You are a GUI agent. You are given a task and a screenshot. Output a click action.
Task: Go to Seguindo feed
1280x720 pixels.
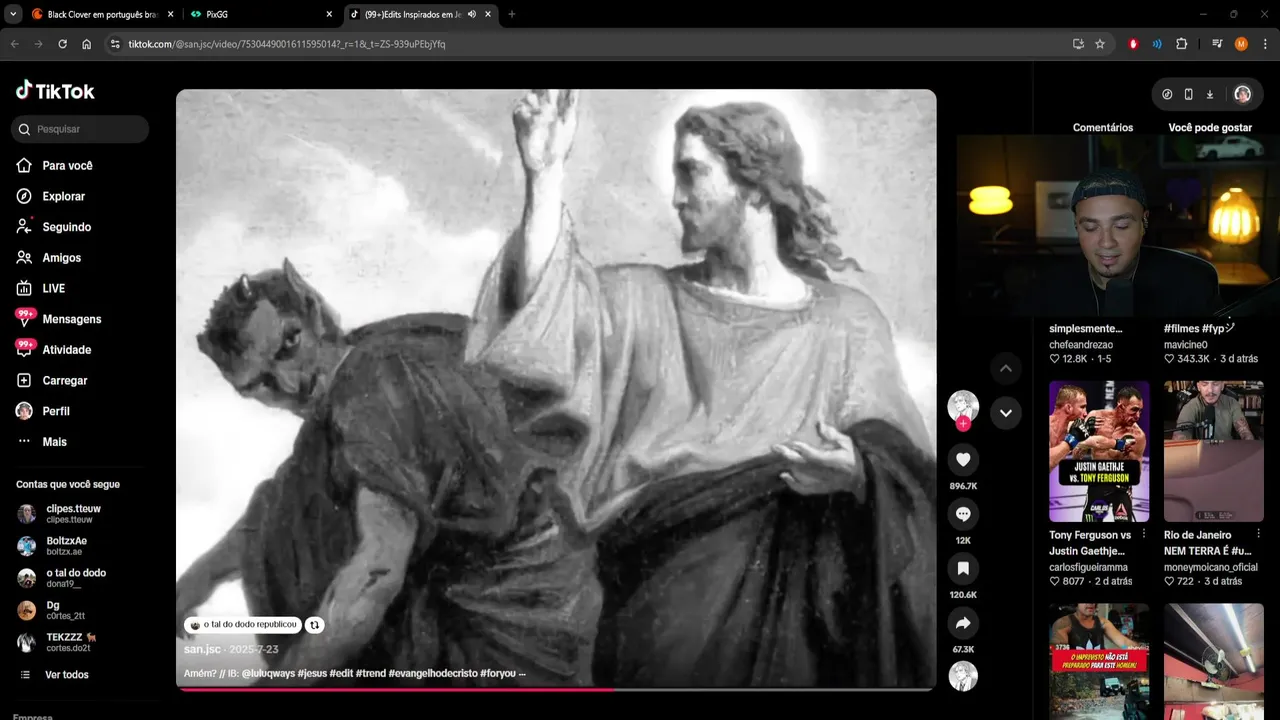(54, 227)
